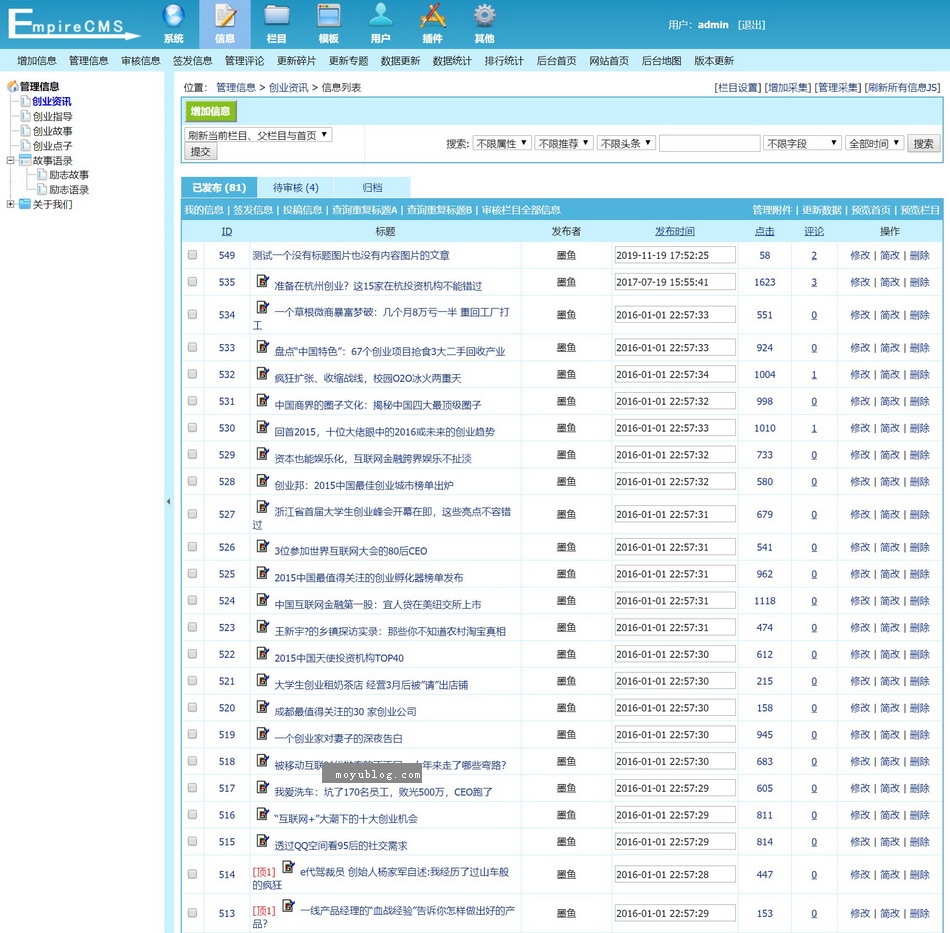950x933 pixels.
Task: Click the image icon on row 530
Action: tap(262, 427)
